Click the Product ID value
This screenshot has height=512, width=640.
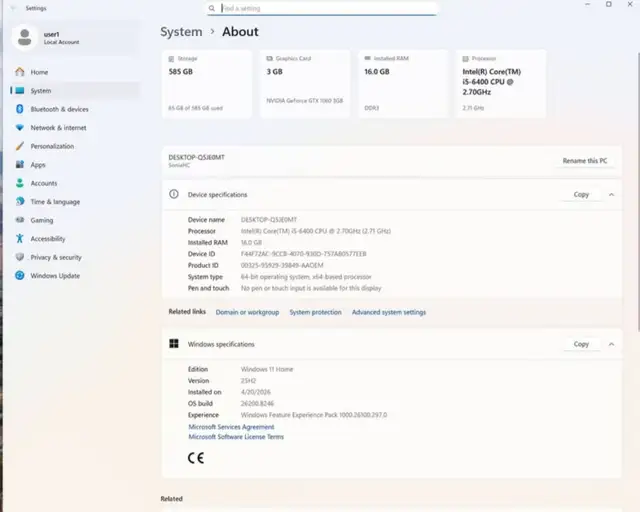tap(282, 265)
